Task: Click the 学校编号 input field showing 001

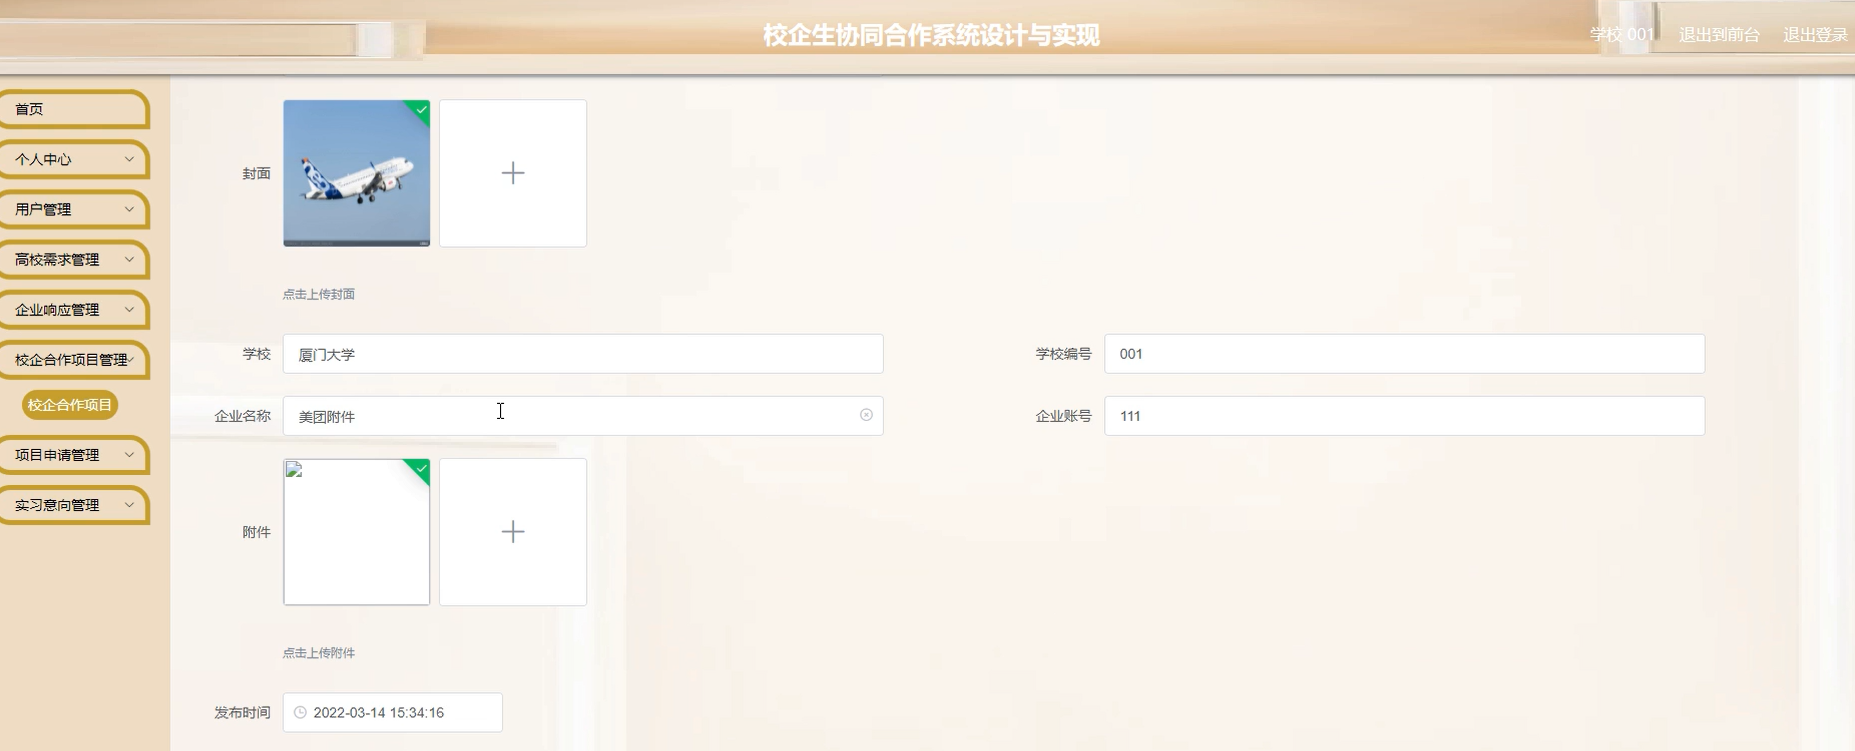Action: (1404, 354)
